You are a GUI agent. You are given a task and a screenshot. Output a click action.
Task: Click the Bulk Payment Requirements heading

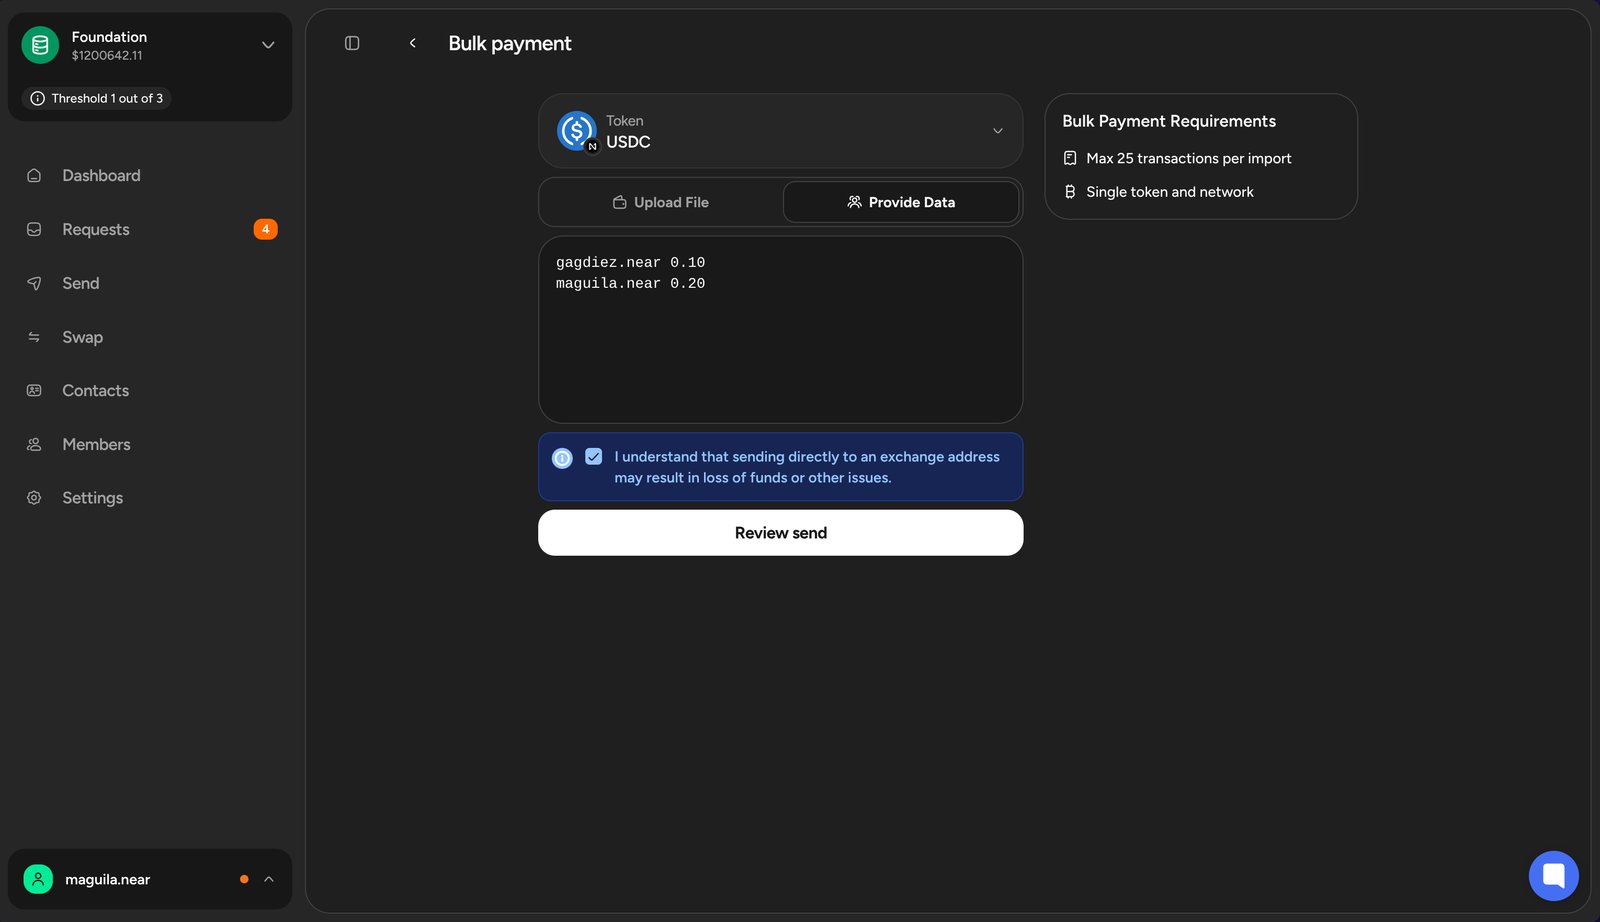pos(1169,121)
